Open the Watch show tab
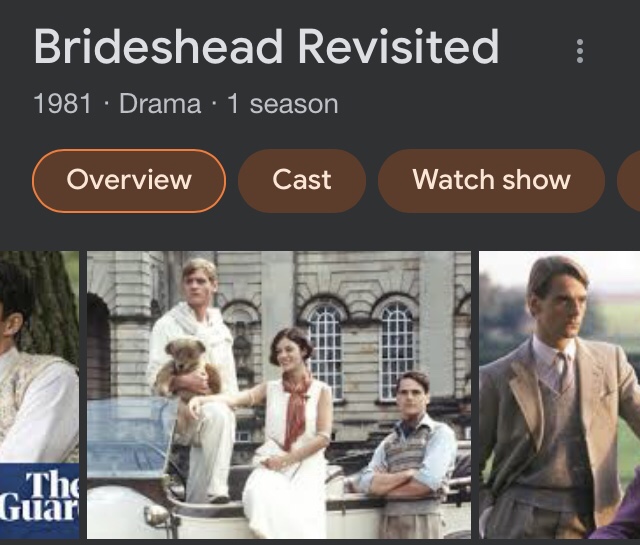 491,180
